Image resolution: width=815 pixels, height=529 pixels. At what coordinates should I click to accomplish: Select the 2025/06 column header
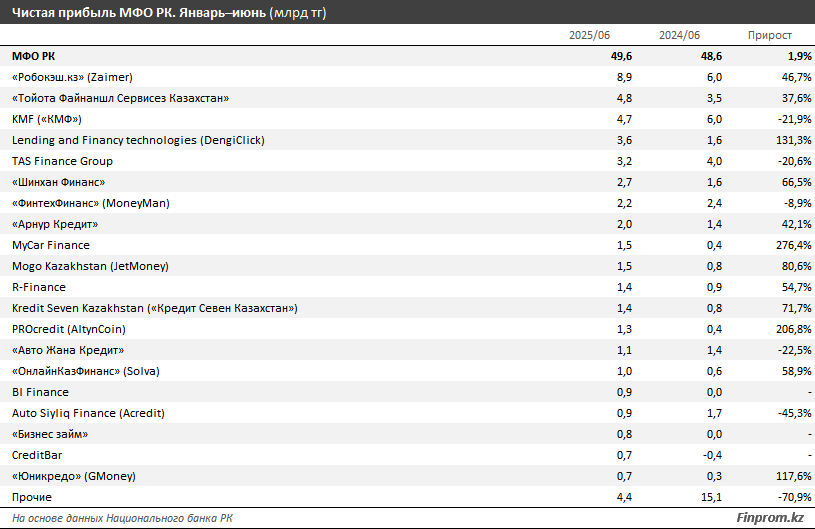[589, 35]
